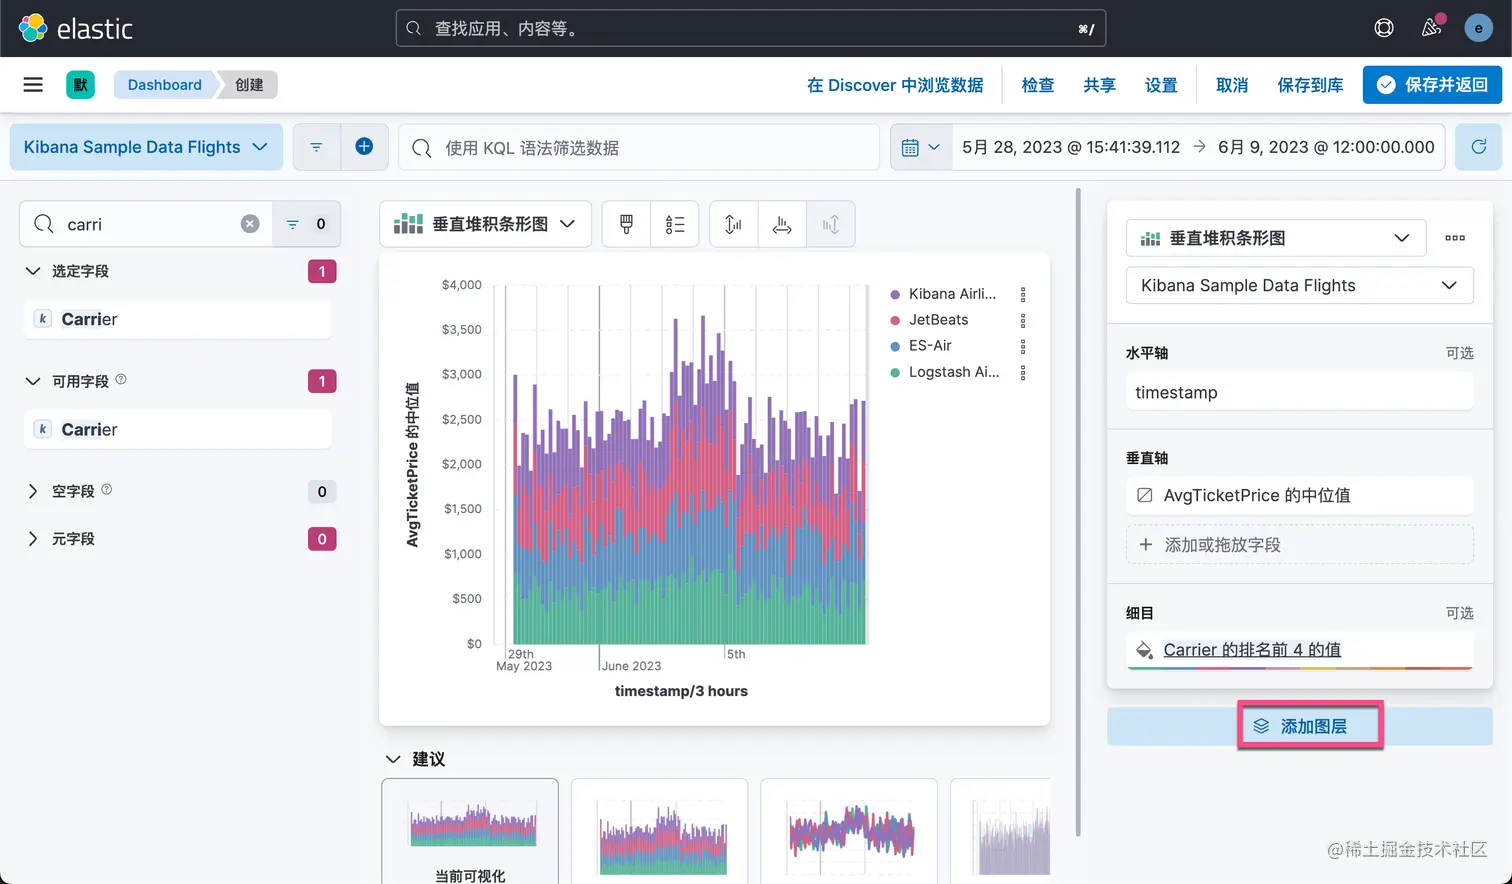The image size is (1512, 884).
Task: Click 添加或拖放字段 in vertical axis
Action: click(1299, 545)
